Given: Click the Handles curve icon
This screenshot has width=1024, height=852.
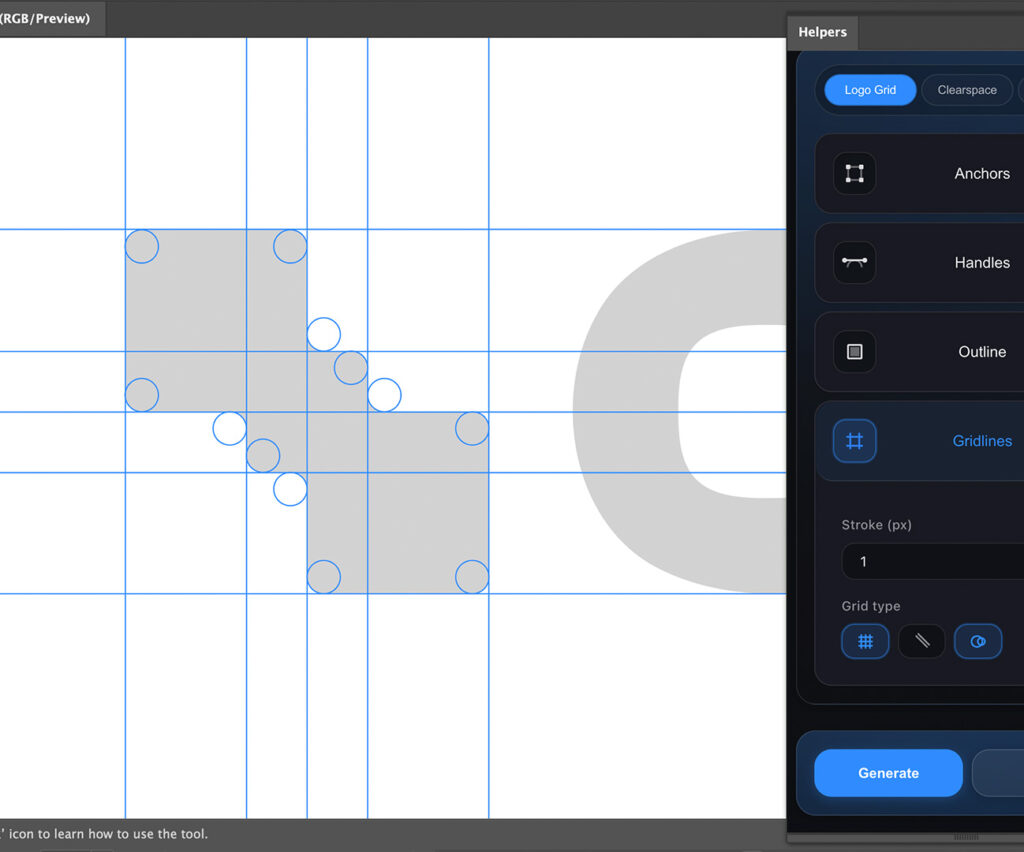Looking at the screenshot, I should point(854,262).
